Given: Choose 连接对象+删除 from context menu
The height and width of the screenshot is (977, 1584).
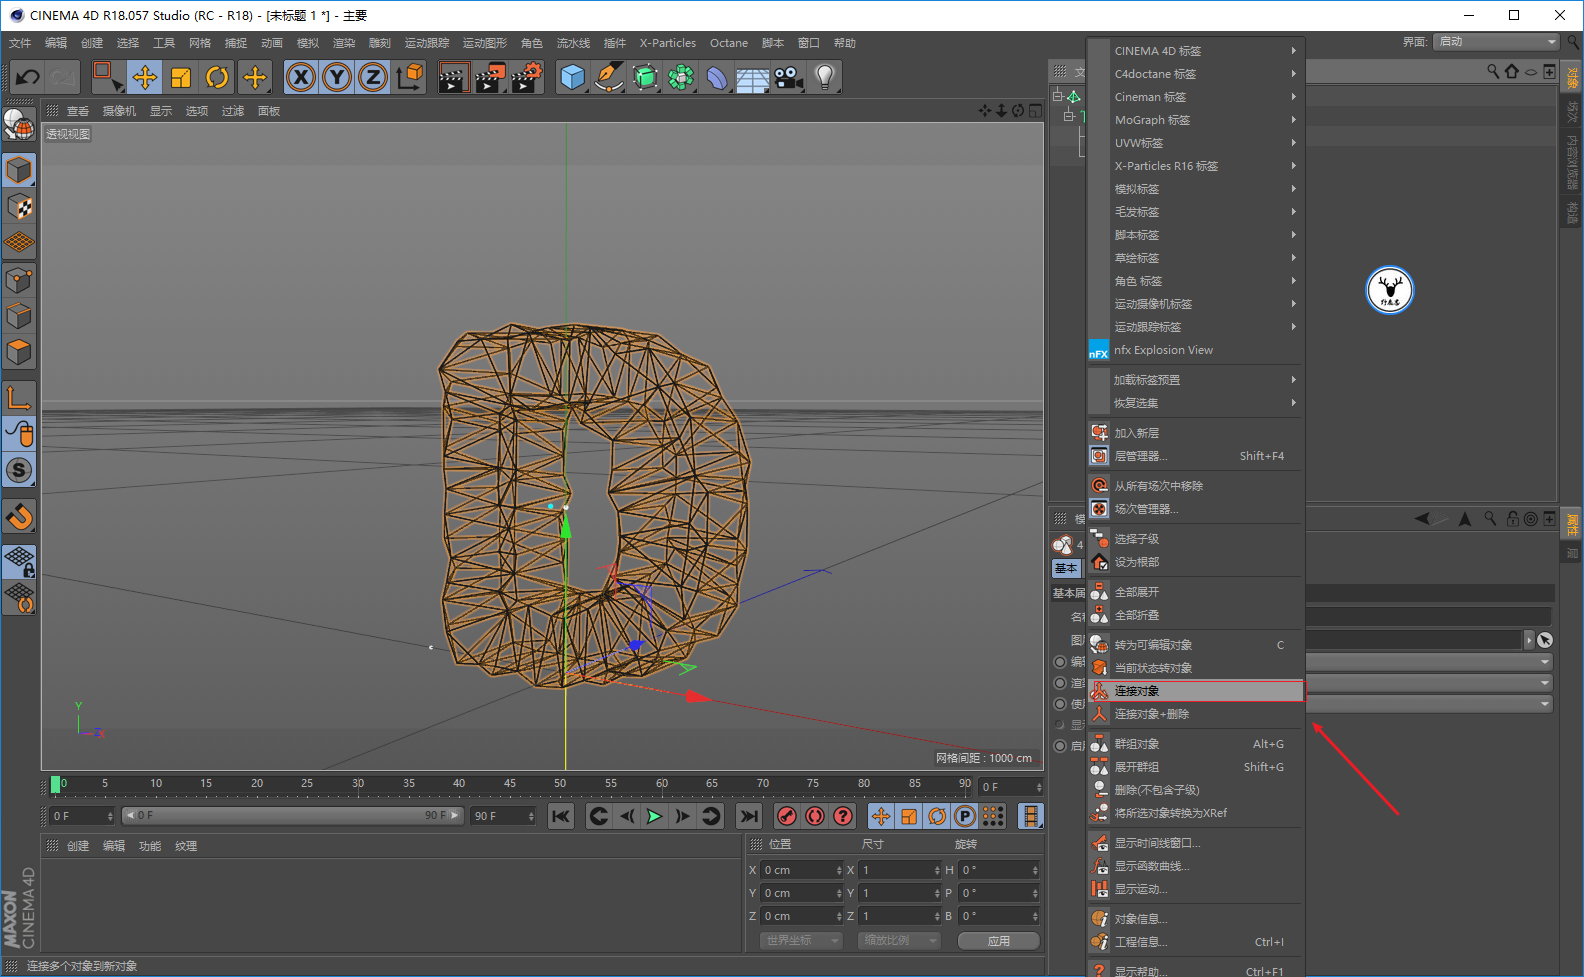Looking at the screenshot, I should click(x=1152, y=714).
